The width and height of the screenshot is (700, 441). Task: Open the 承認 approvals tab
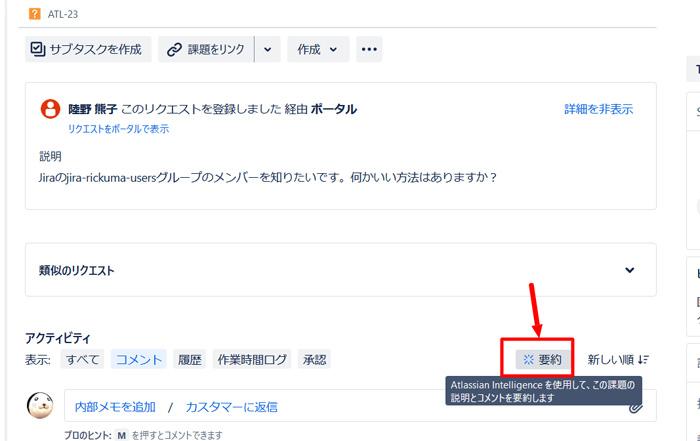click(314, 359)
